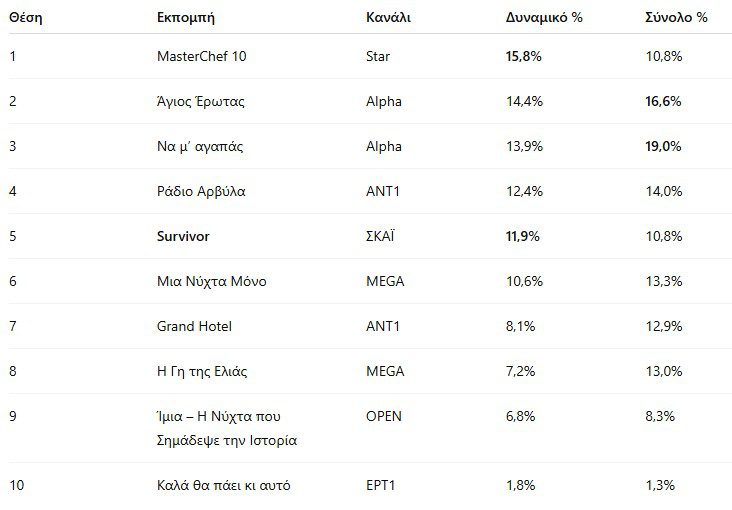Select the Άγιος Έρωτας cell
This screenshot has width=732, height=510.
(201, 101)
